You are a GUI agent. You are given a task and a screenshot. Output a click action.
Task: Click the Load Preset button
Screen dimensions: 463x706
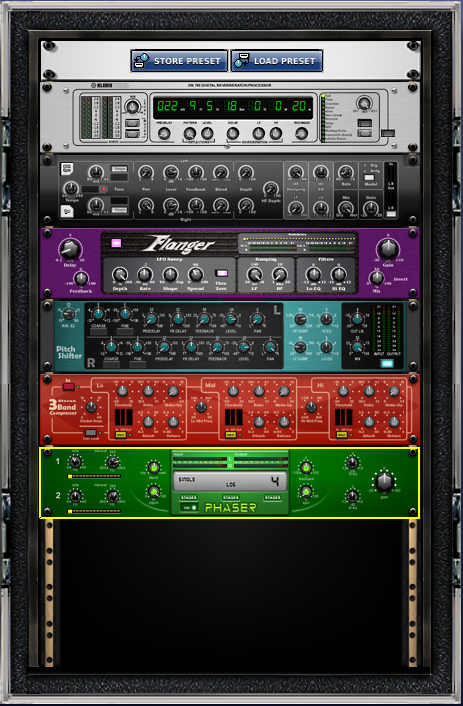[277, 61]
